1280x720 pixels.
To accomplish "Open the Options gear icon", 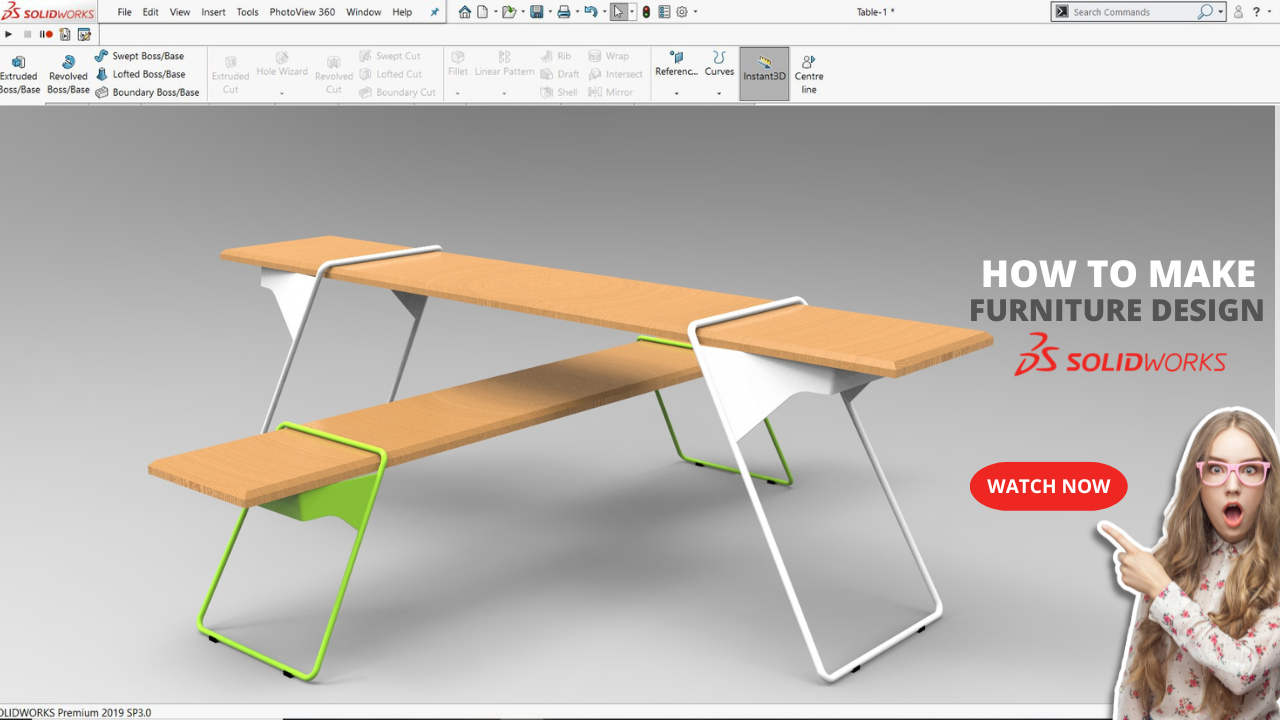I will [x=682, y=12].
